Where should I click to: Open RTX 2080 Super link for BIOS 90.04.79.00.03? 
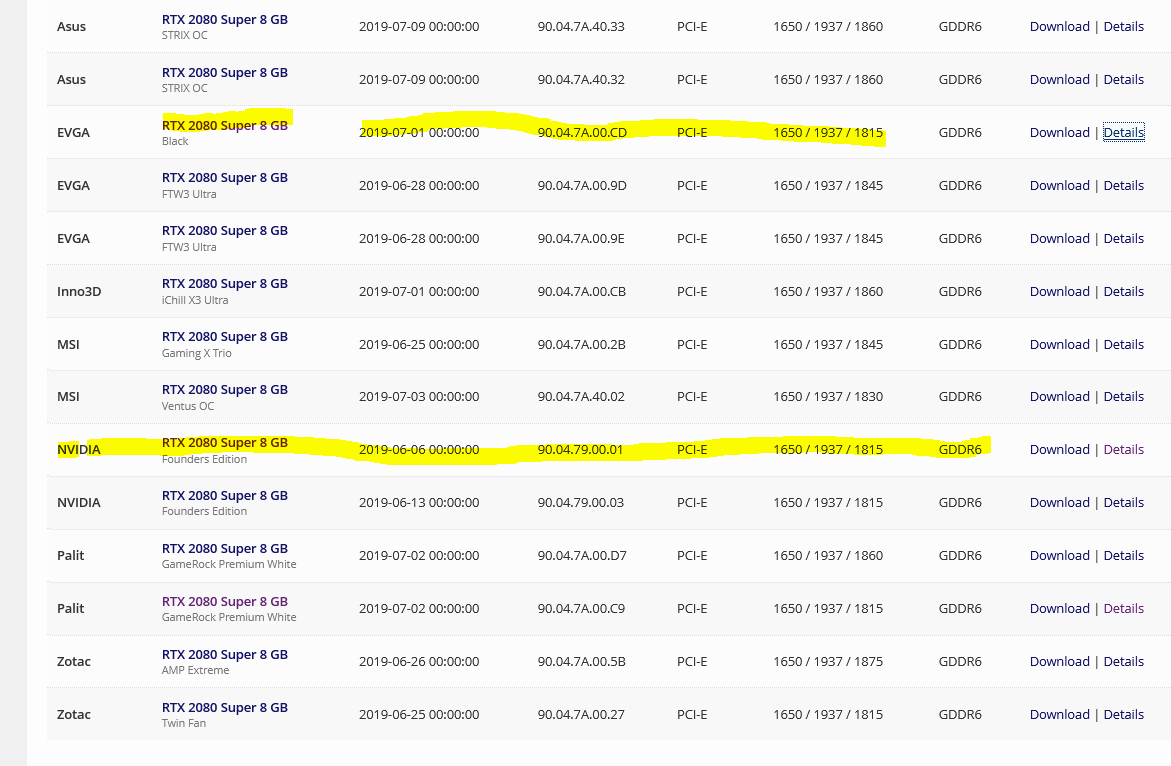click(225, 496)
